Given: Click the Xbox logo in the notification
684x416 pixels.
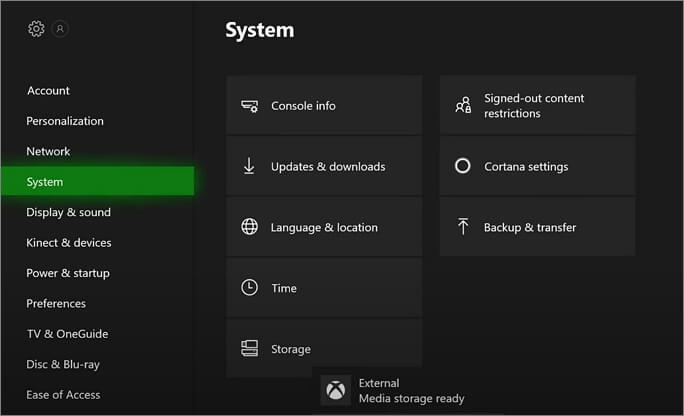Looking at the screenshot, I should point(337,390).
